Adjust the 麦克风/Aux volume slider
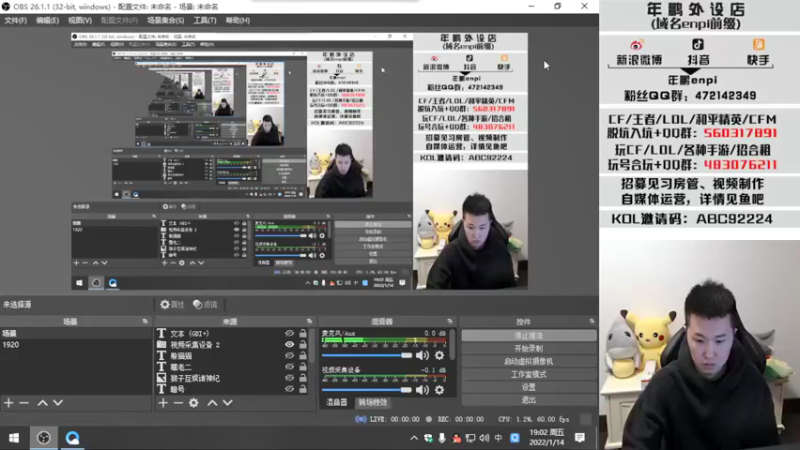The image size is (800, 450). point(367,355)
